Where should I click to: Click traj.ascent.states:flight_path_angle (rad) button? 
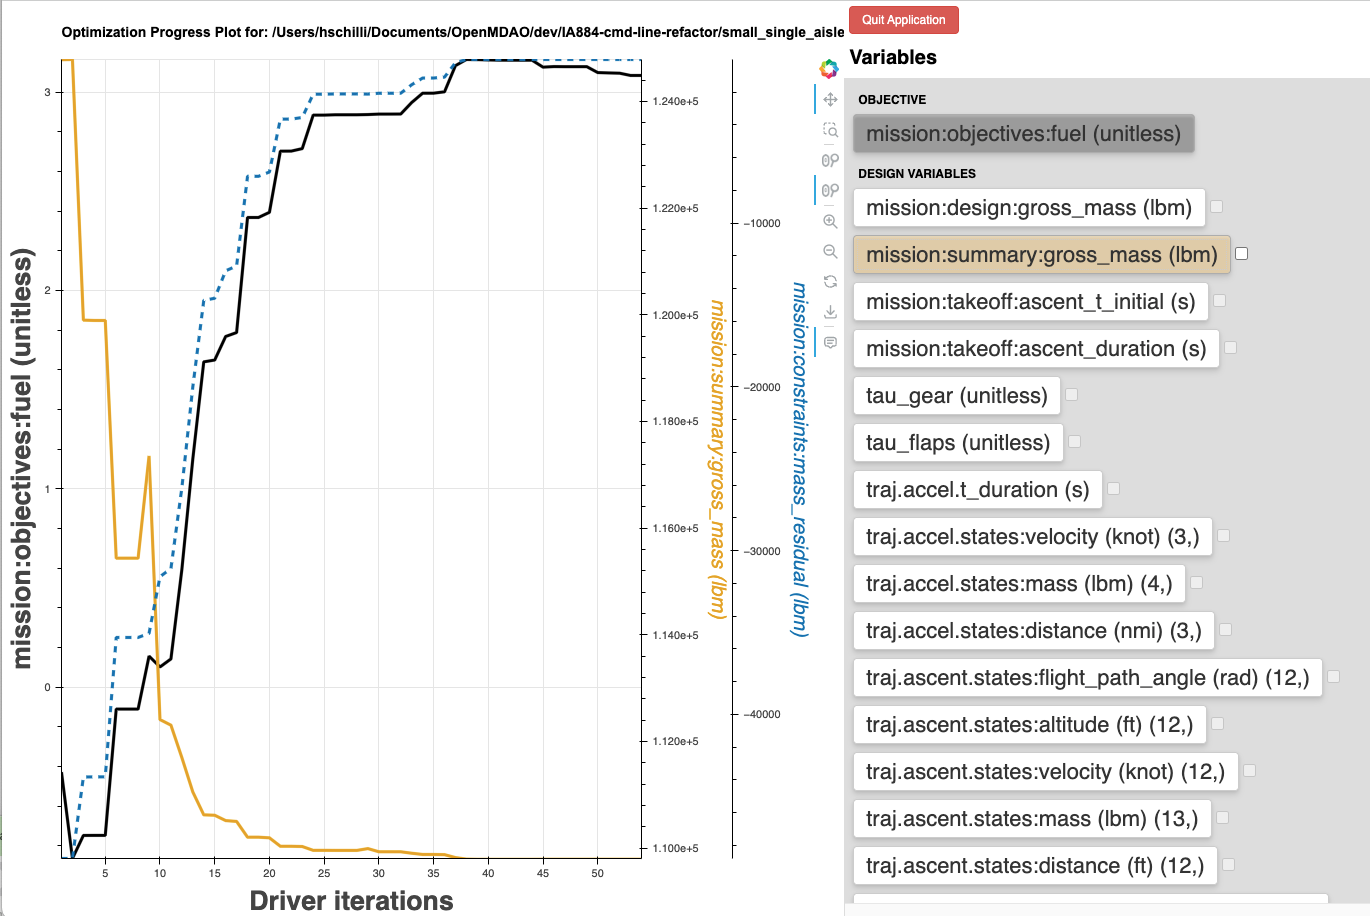[x=1088, y=678]
